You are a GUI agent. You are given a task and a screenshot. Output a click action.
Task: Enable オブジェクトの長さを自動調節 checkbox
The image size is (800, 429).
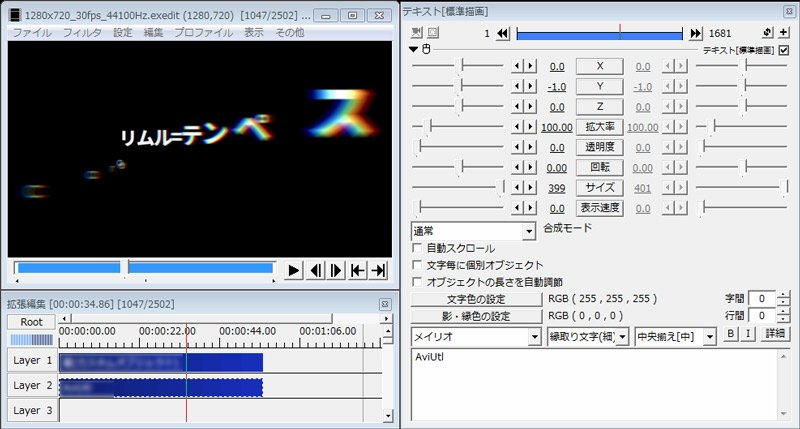click(417, 282)
